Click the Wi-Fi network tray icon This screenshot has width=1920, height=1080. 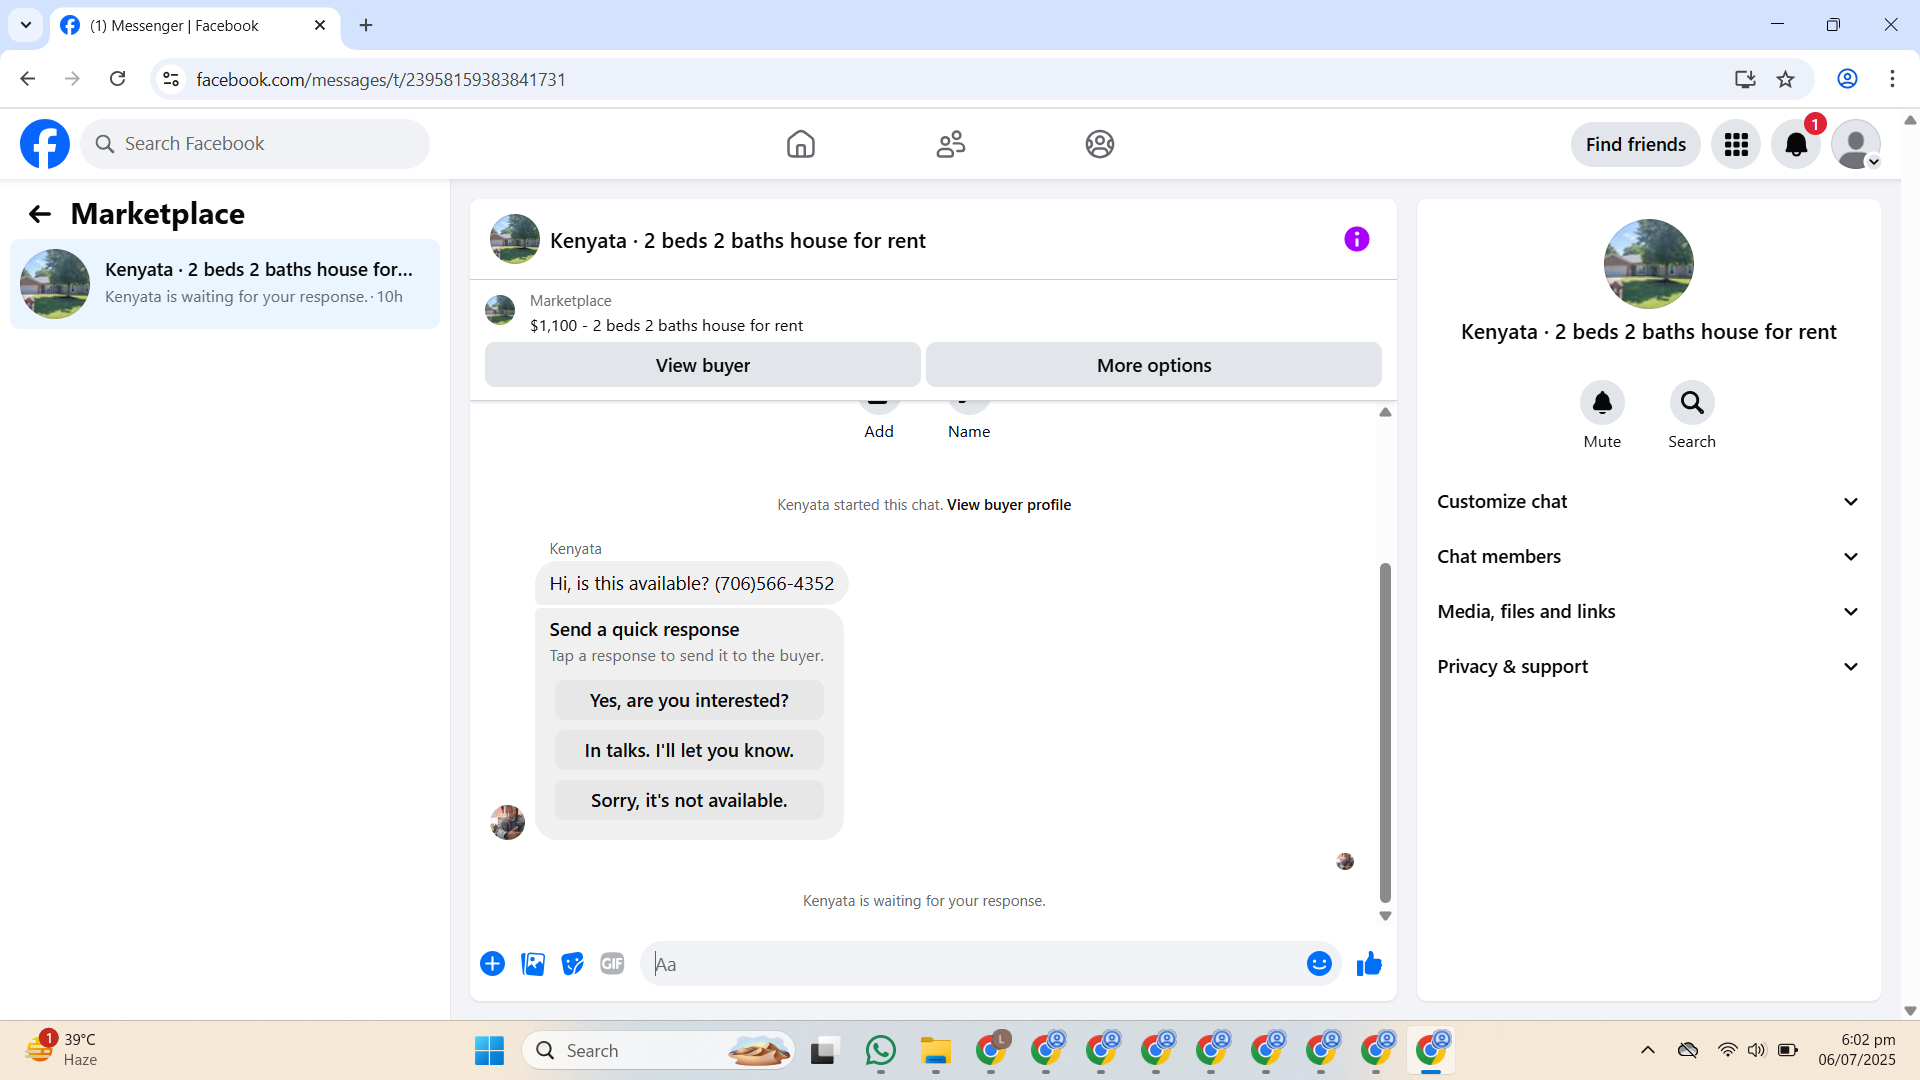click(x=1727, y=1050)
